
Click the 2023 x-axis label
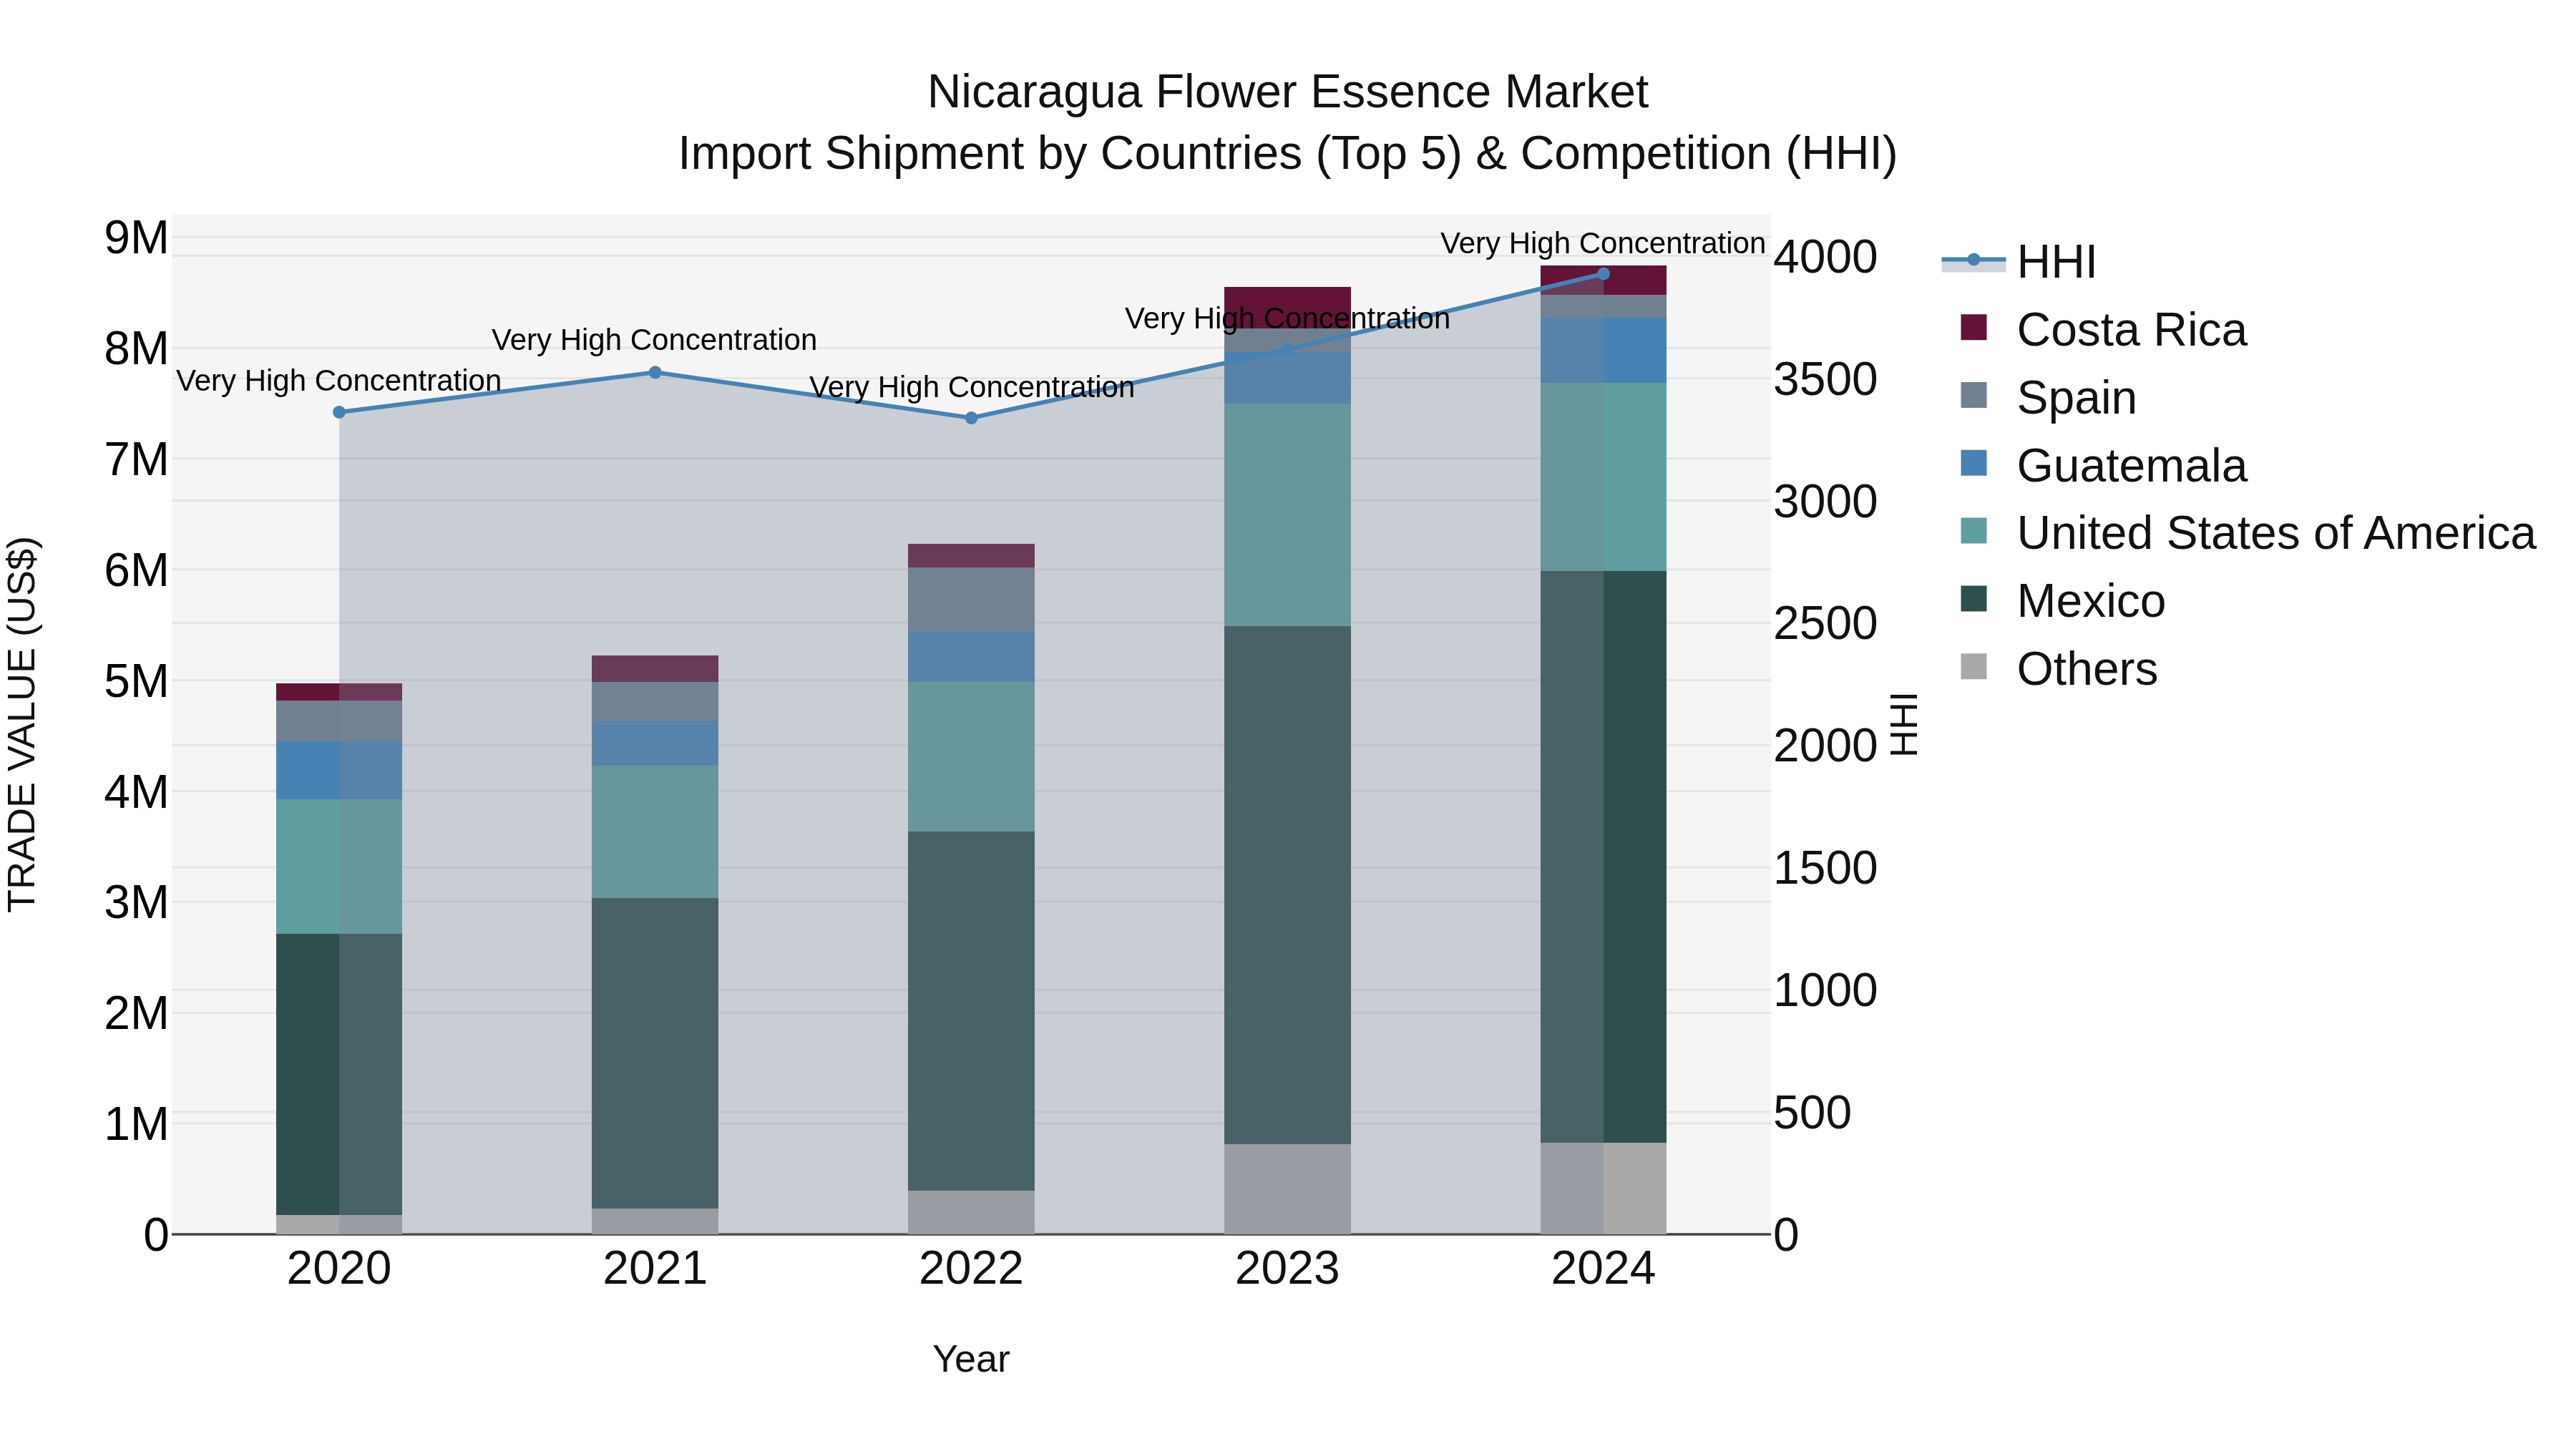(1287, 1269)
